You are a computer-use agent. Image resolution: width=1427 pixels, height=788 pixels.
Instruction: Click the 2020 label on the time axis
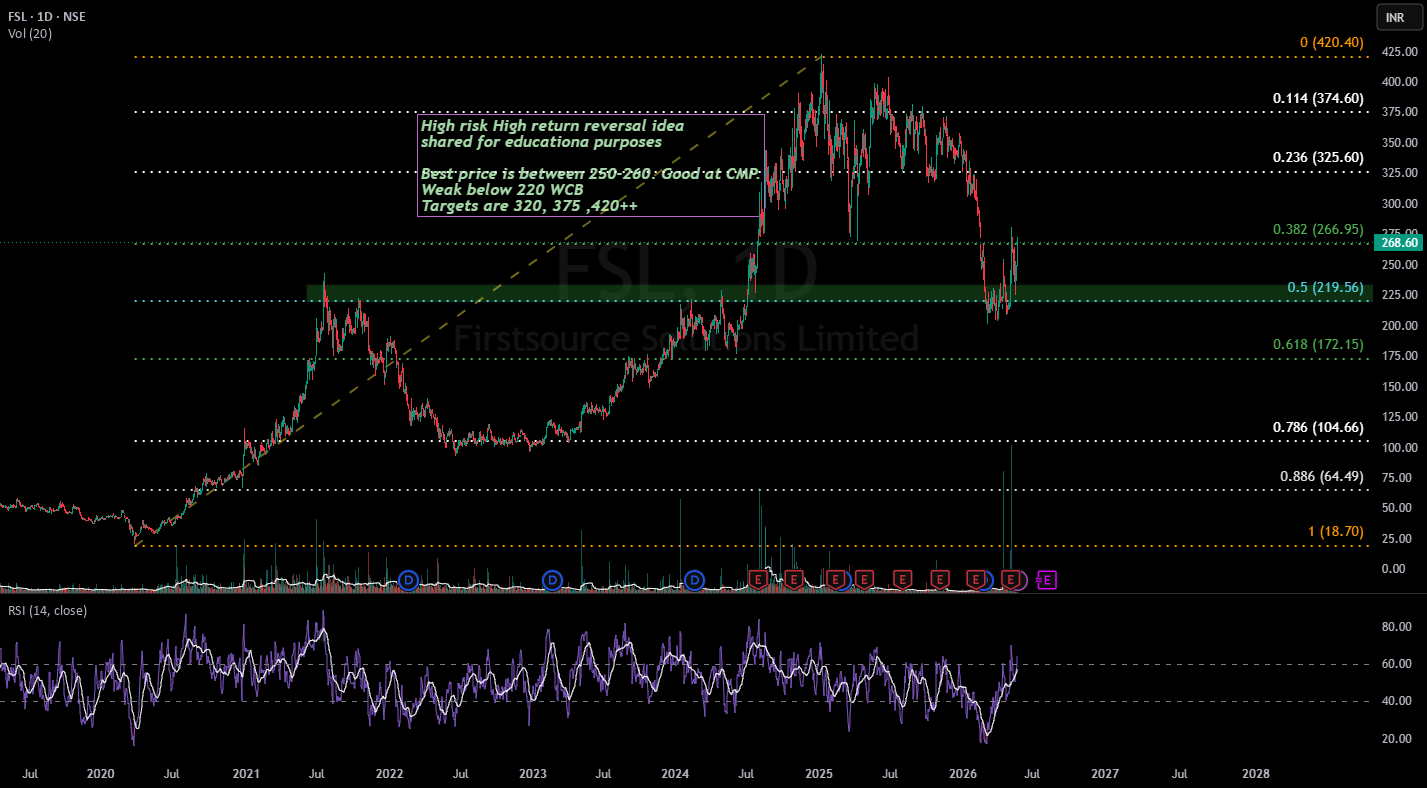pos(100,773)
